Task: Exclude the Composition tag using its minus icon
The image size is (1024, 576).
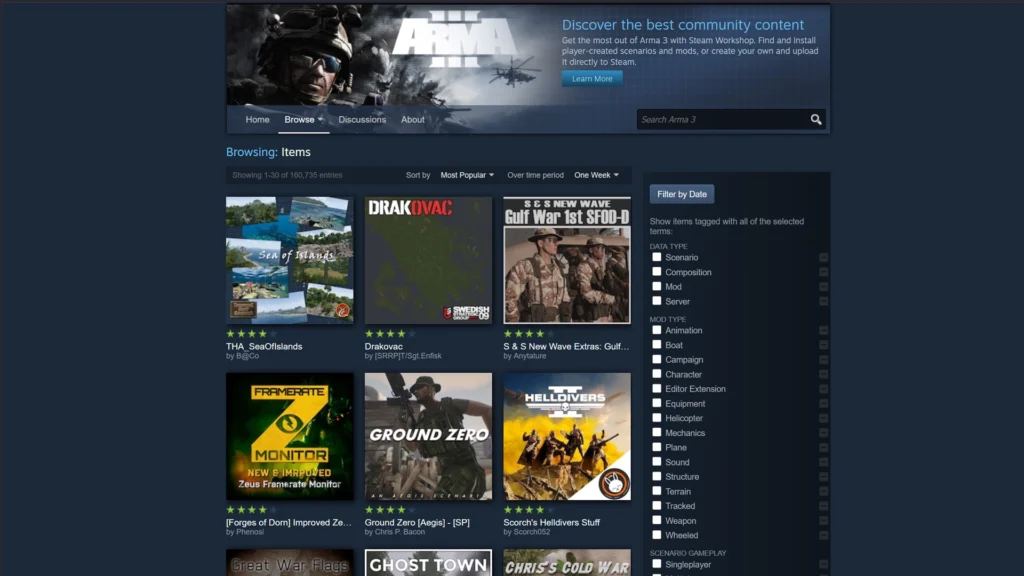Action: 824,272
